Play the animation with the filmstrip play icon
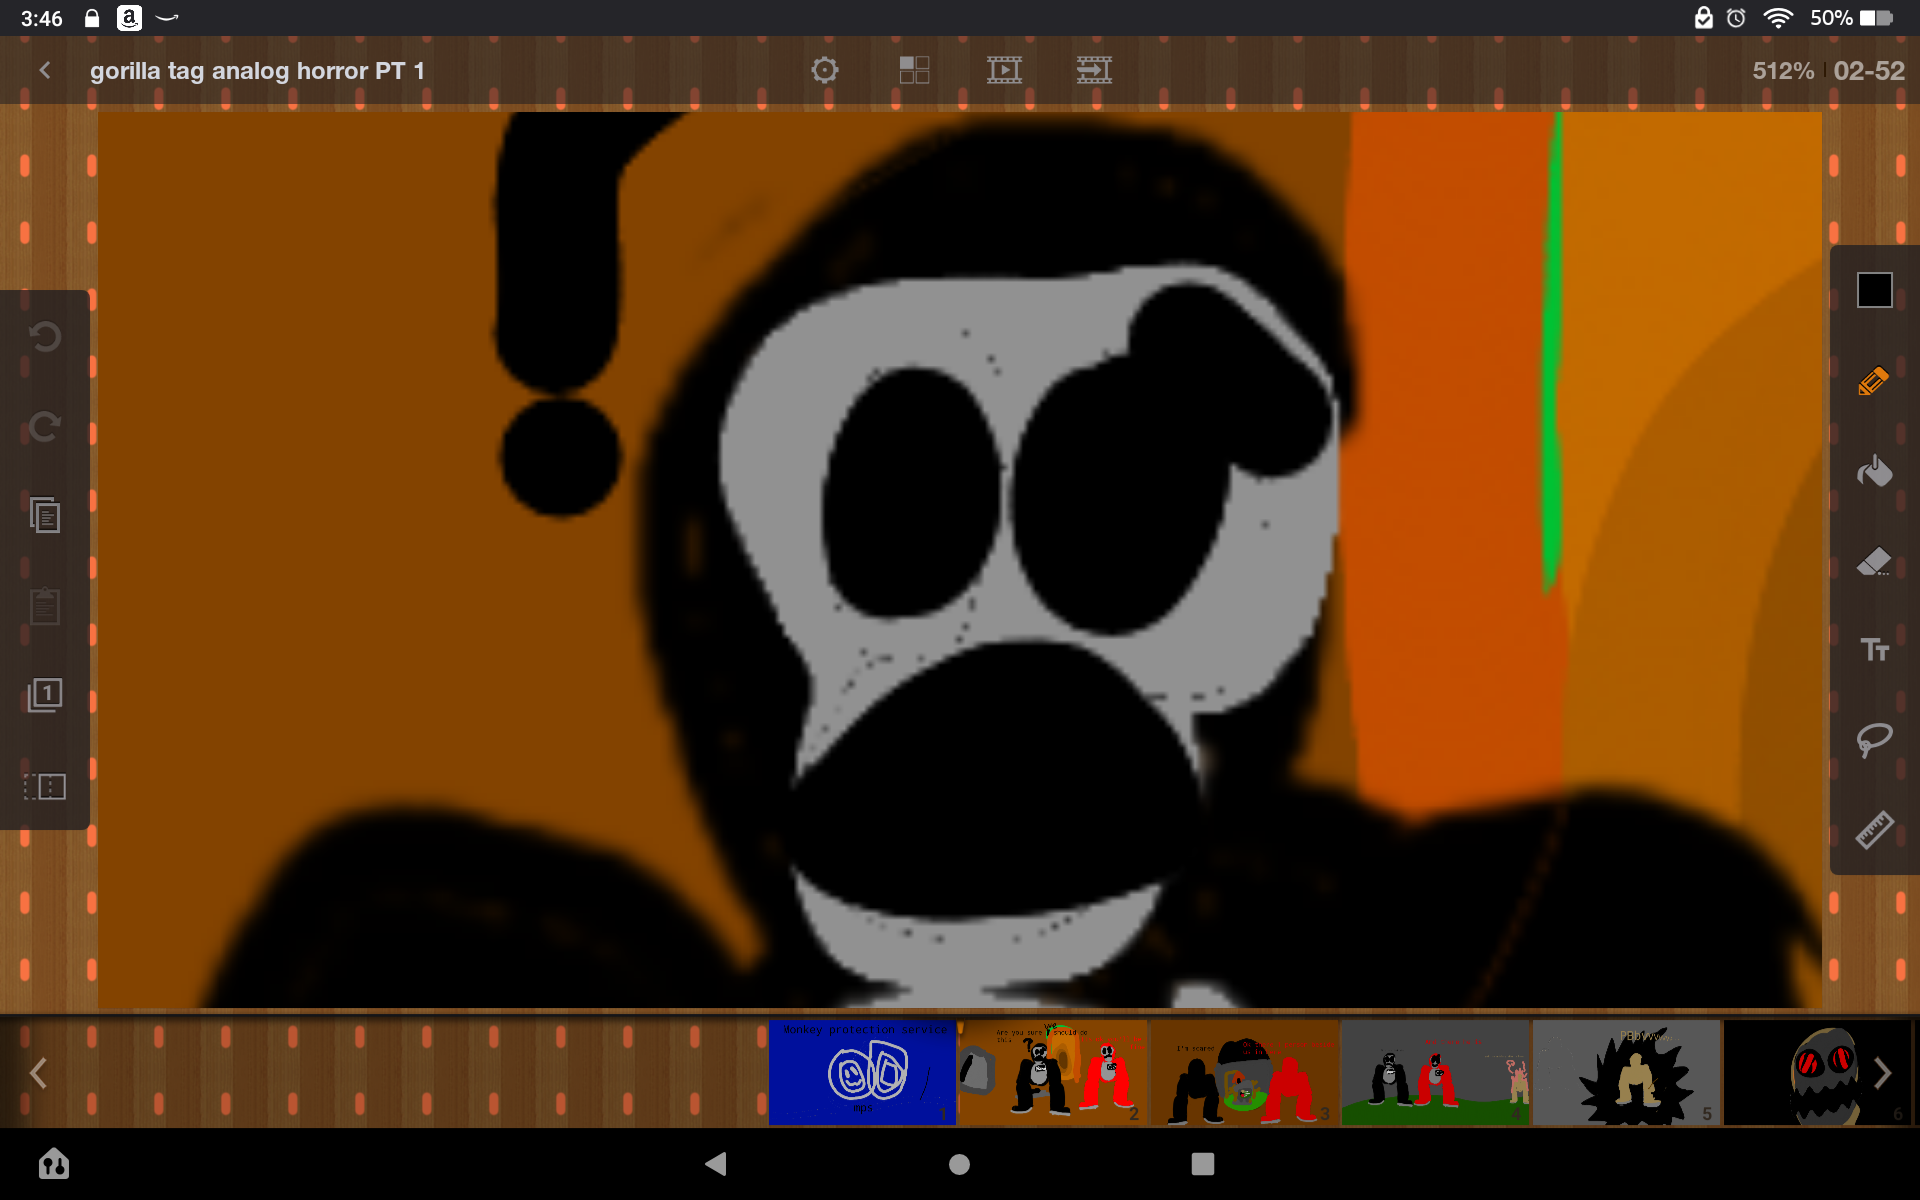 tap(1004, 70)
